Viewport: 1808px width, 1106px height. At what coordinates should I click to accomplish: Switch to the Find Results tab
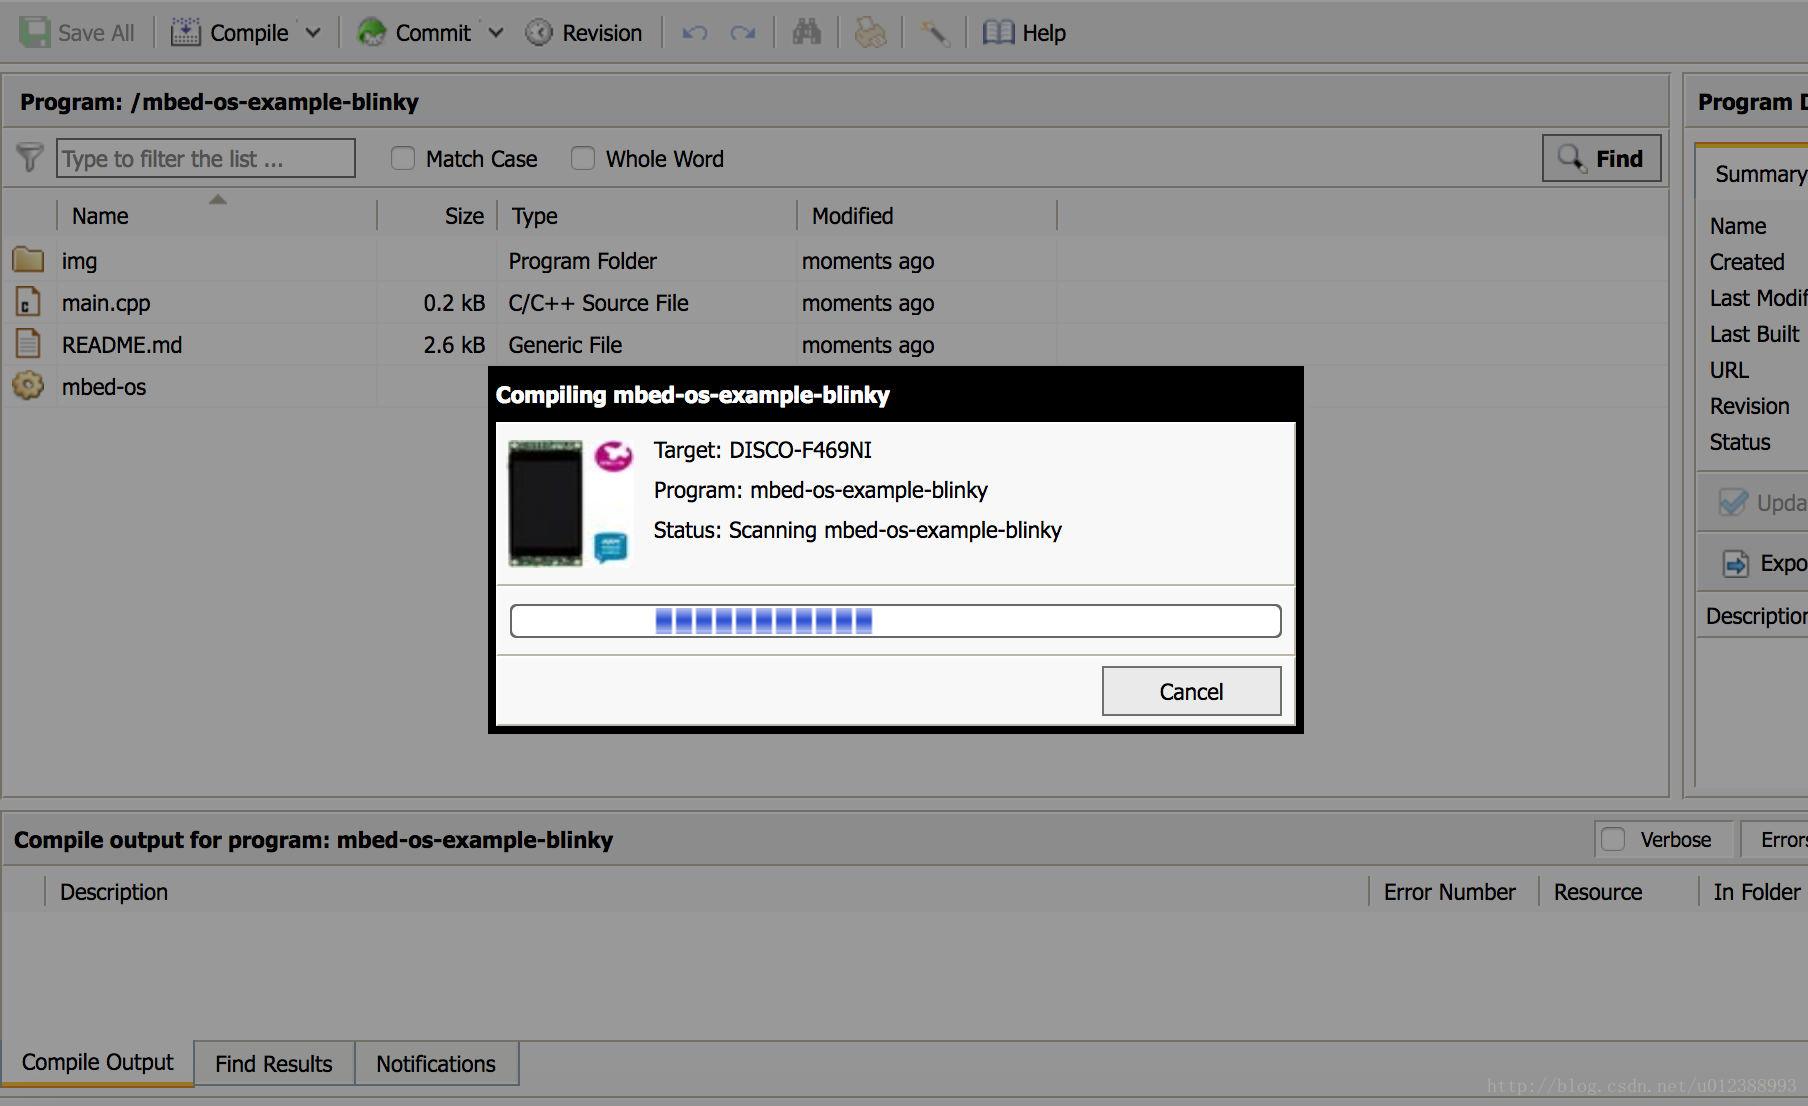tap(274, 1064)
